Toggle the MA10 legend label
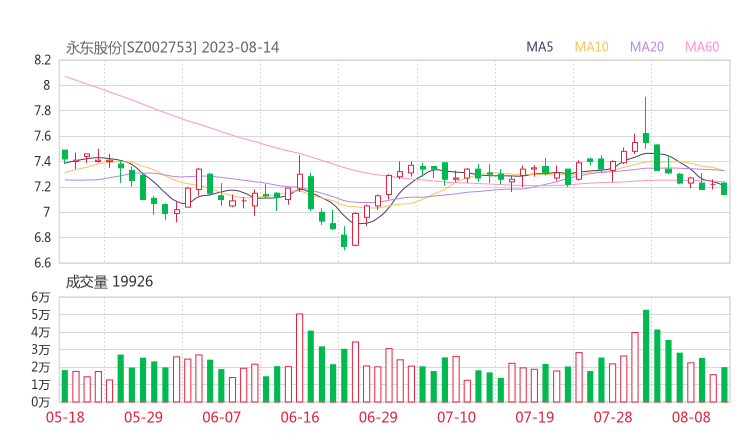Screen dimensions: 740x440 coord(591,47)
